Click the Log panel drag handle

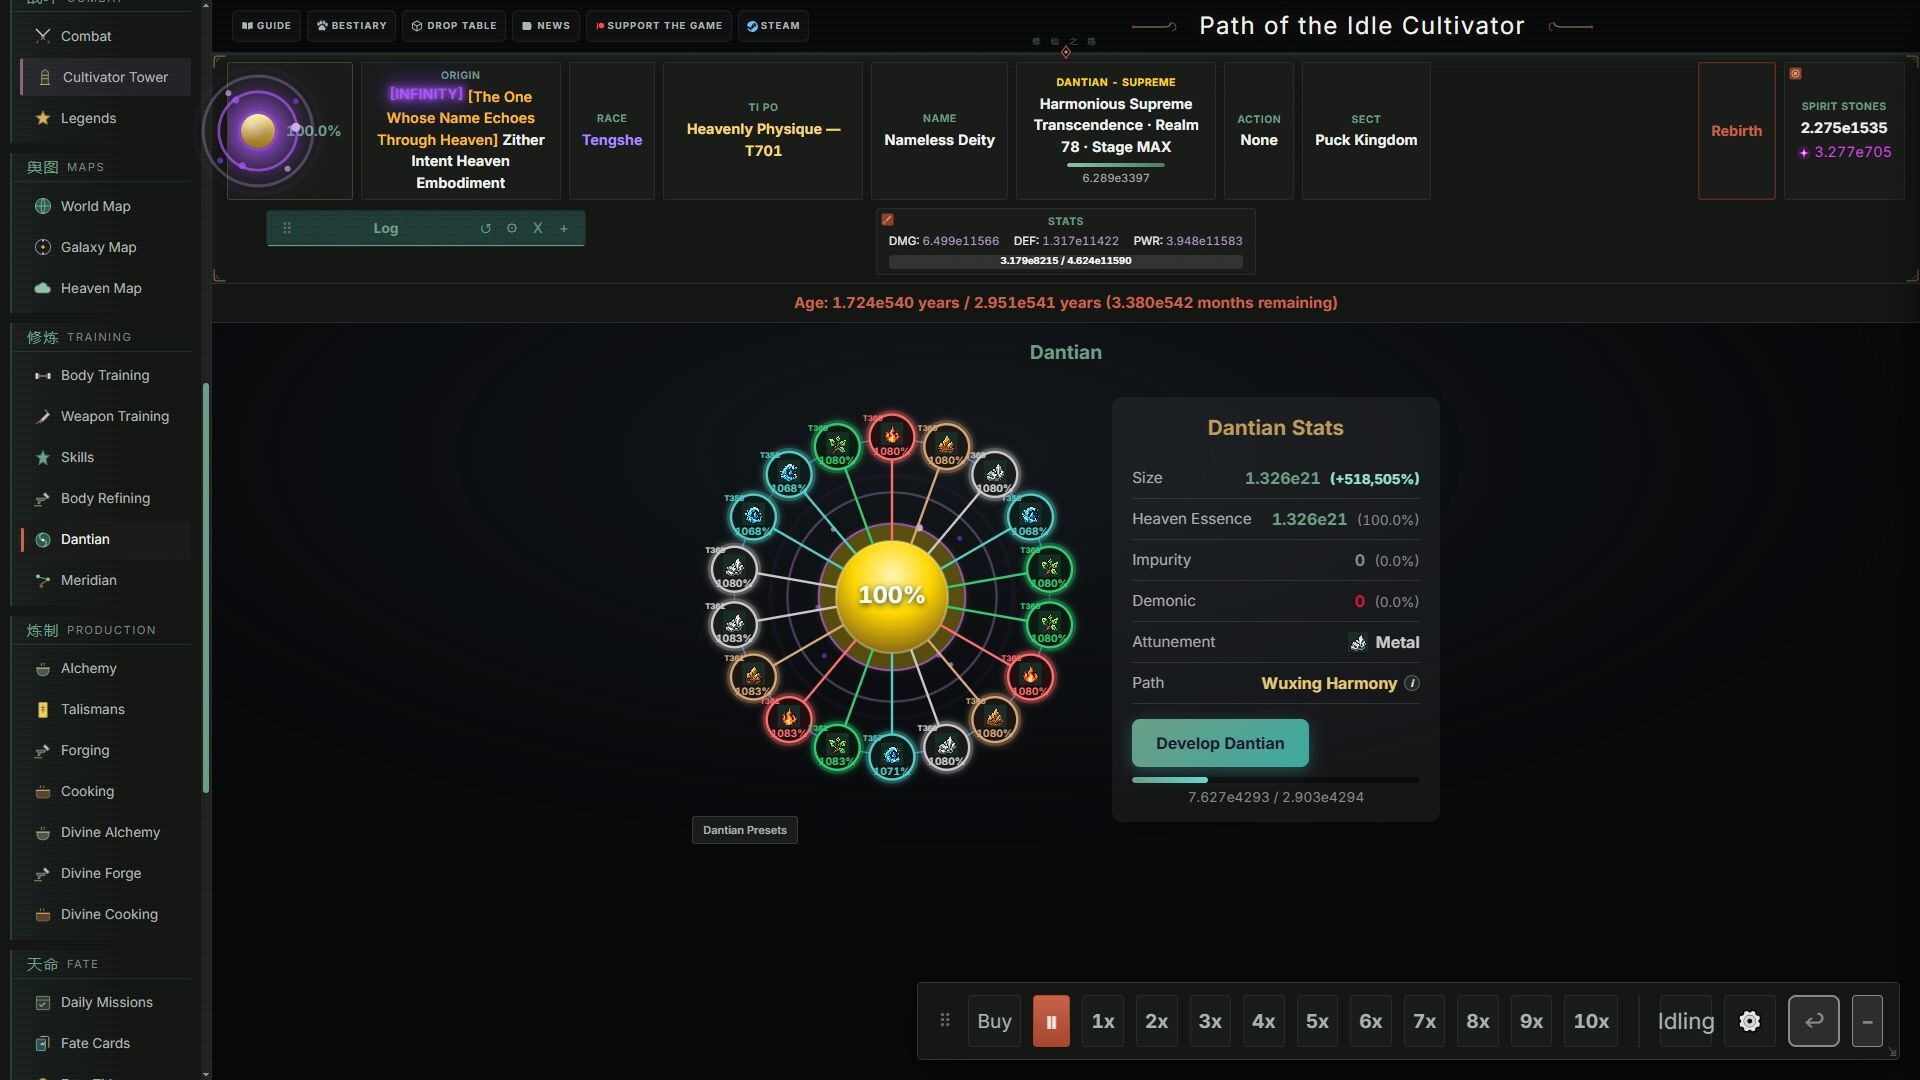[x=287, y=228]
